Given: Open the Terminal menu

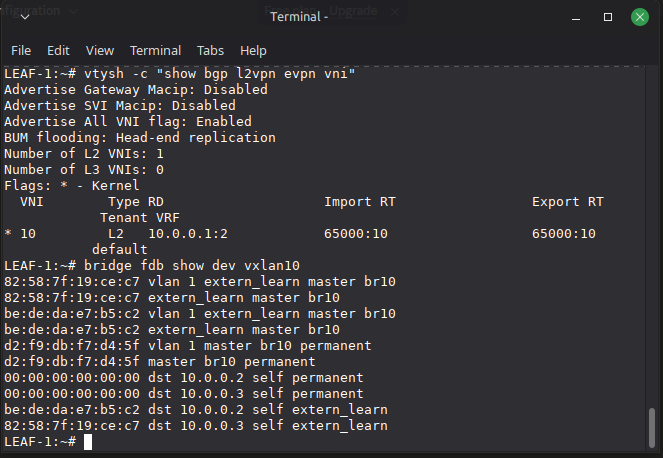Looking at the screenshot, I should tap(155, 51).
